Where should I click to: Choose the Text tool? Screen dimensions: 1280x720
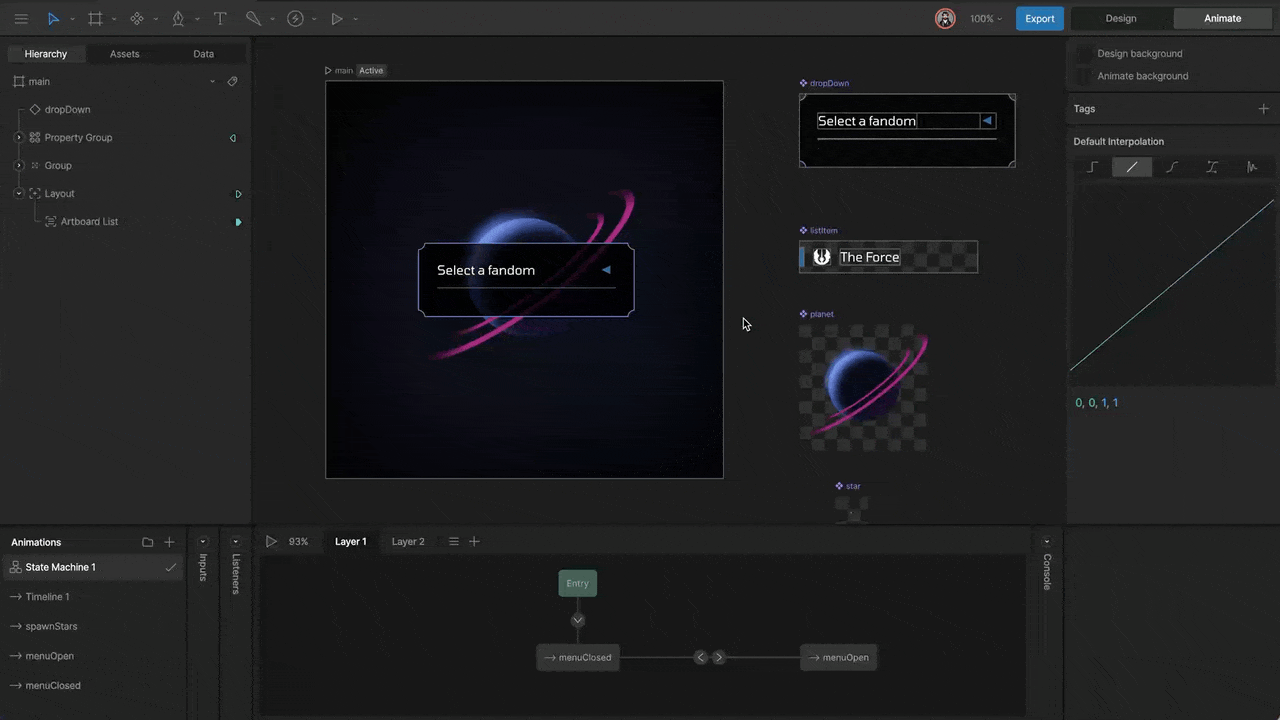point(220,19)
